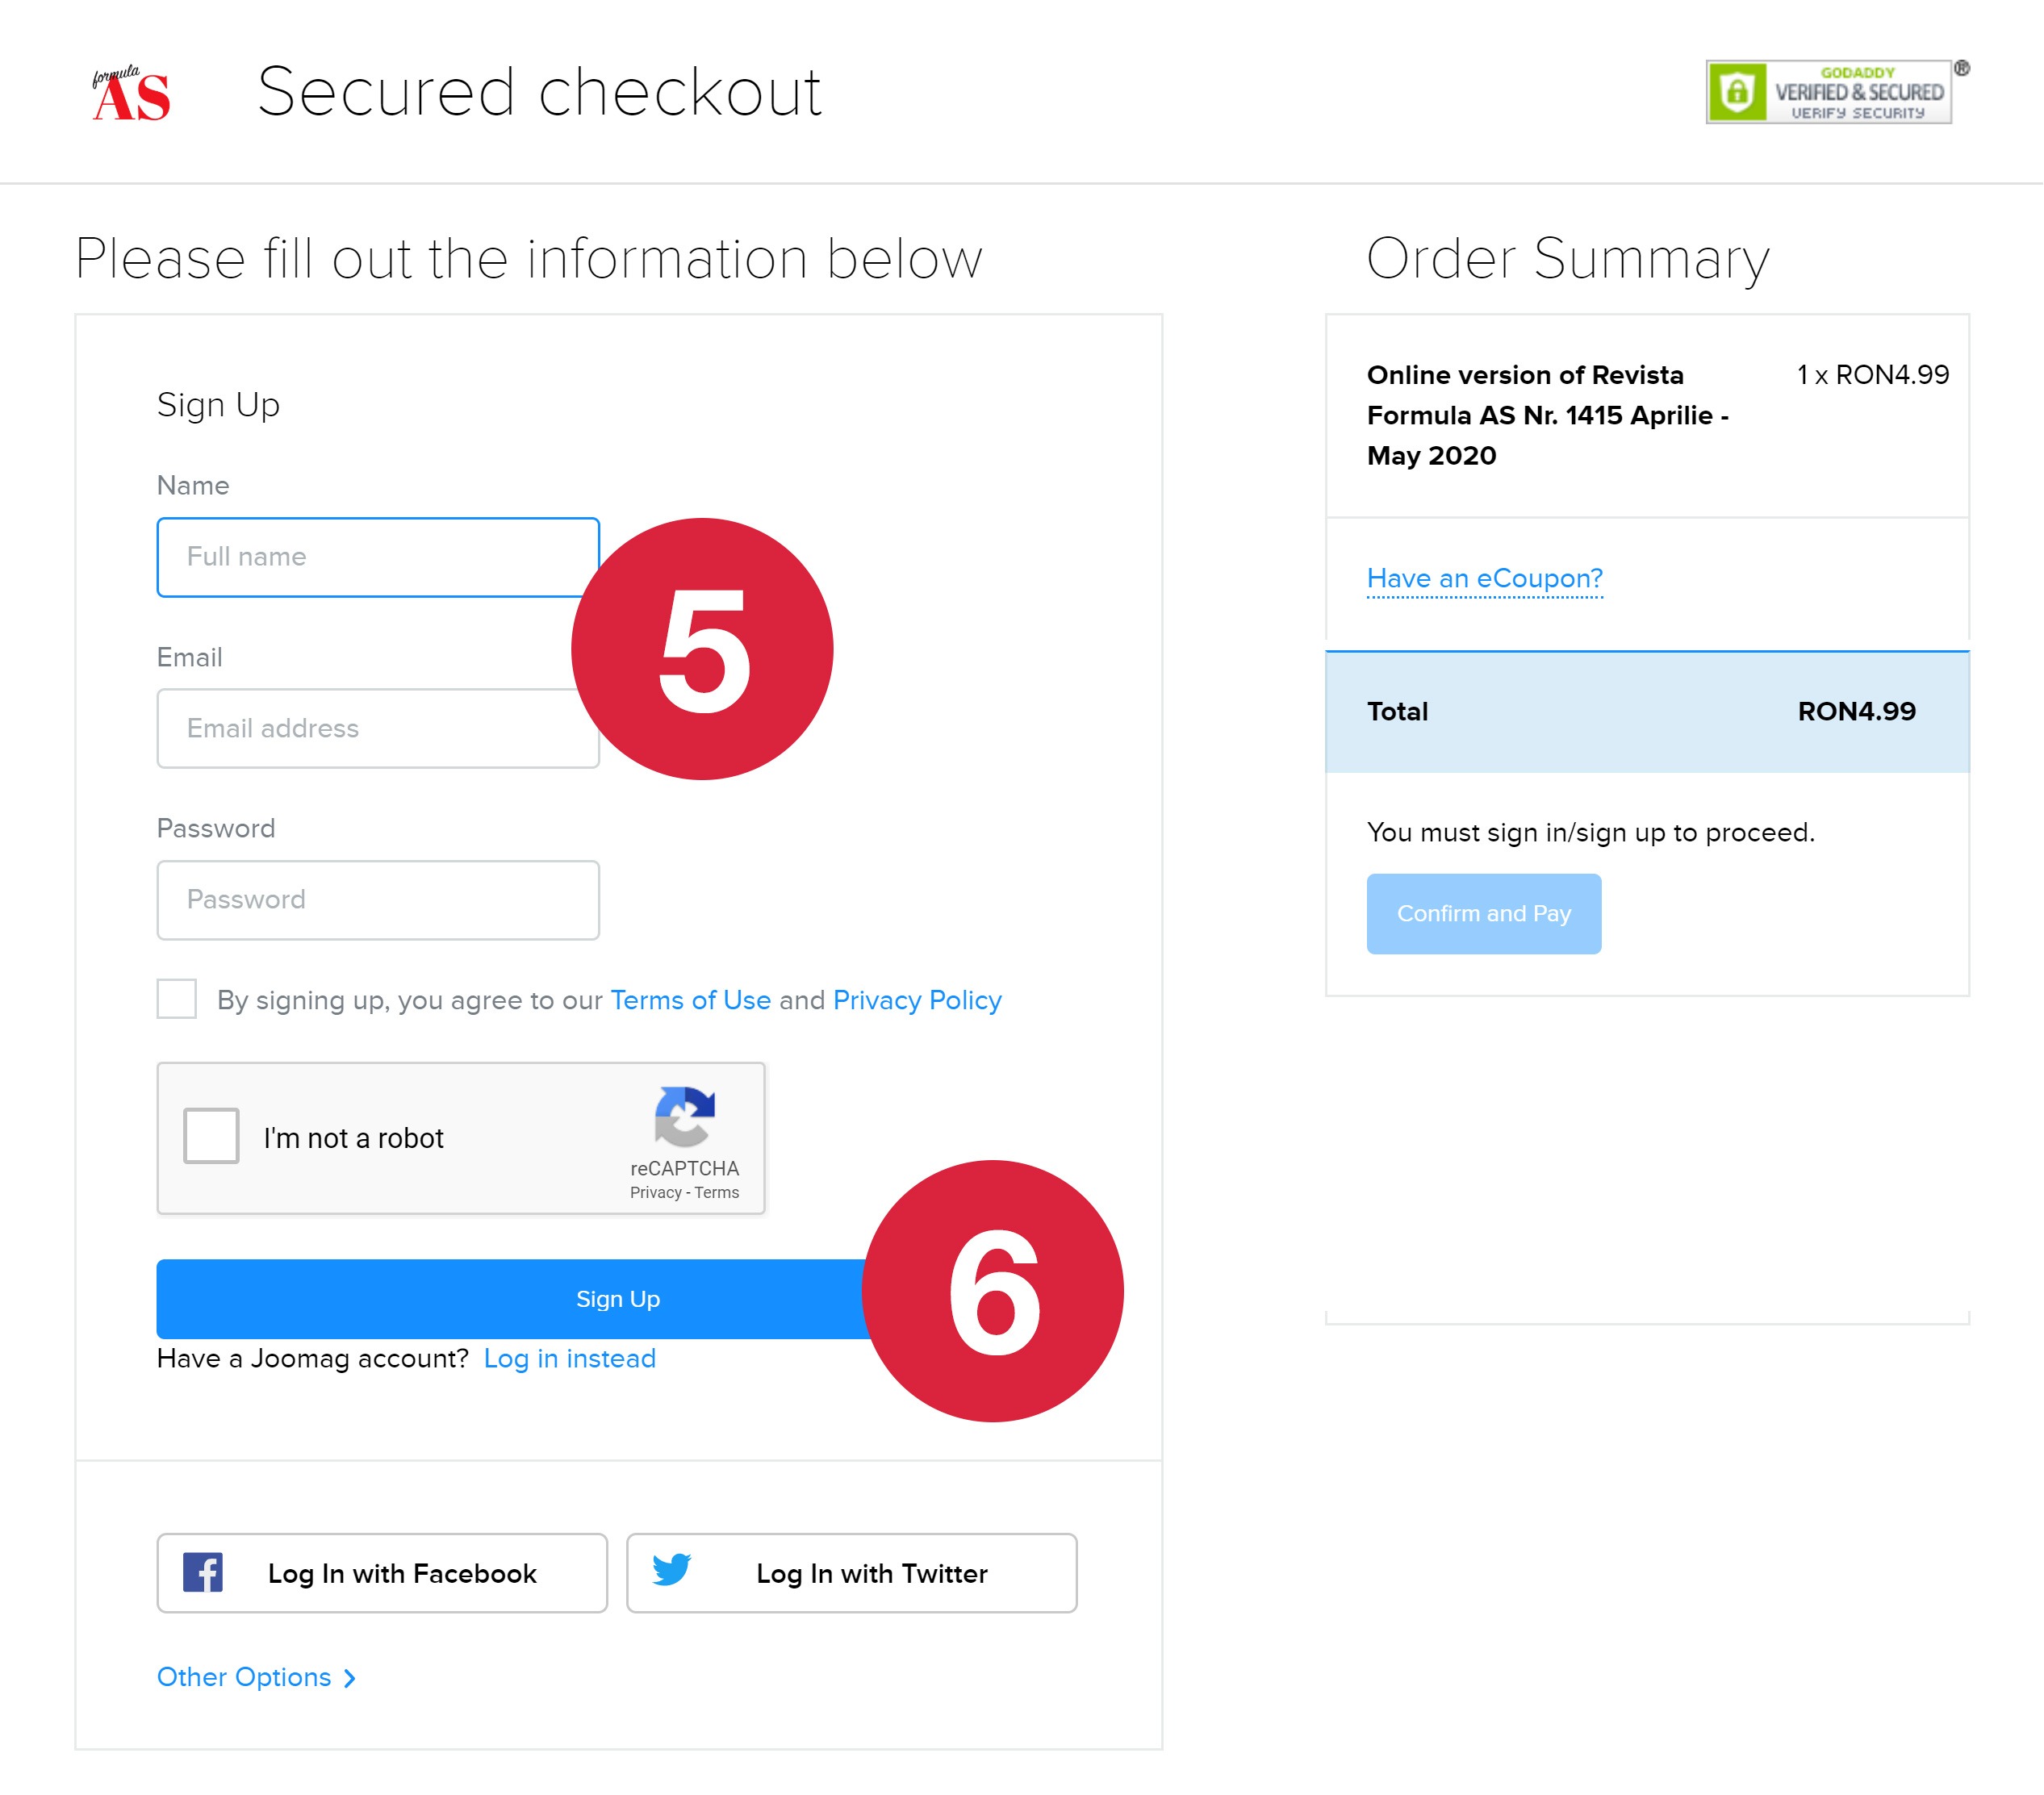This screenshot has height=1795, width=2044.
Task: Click the Twitter bird icon
Action: (671, 1570)
